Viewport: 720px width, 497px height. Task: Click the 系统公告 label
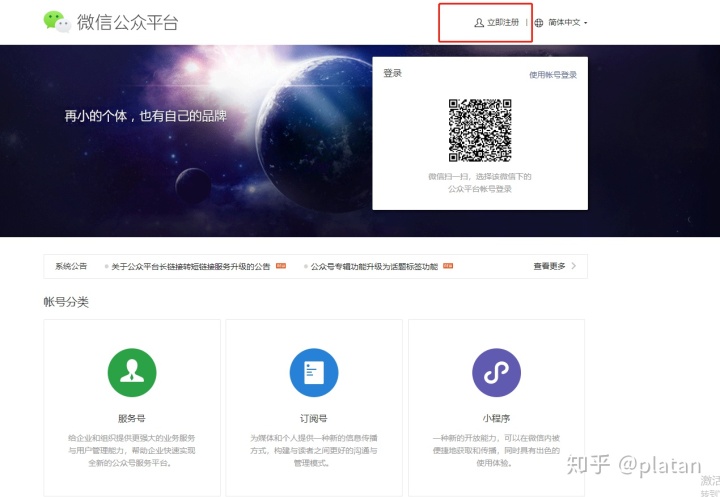point(71,266)
